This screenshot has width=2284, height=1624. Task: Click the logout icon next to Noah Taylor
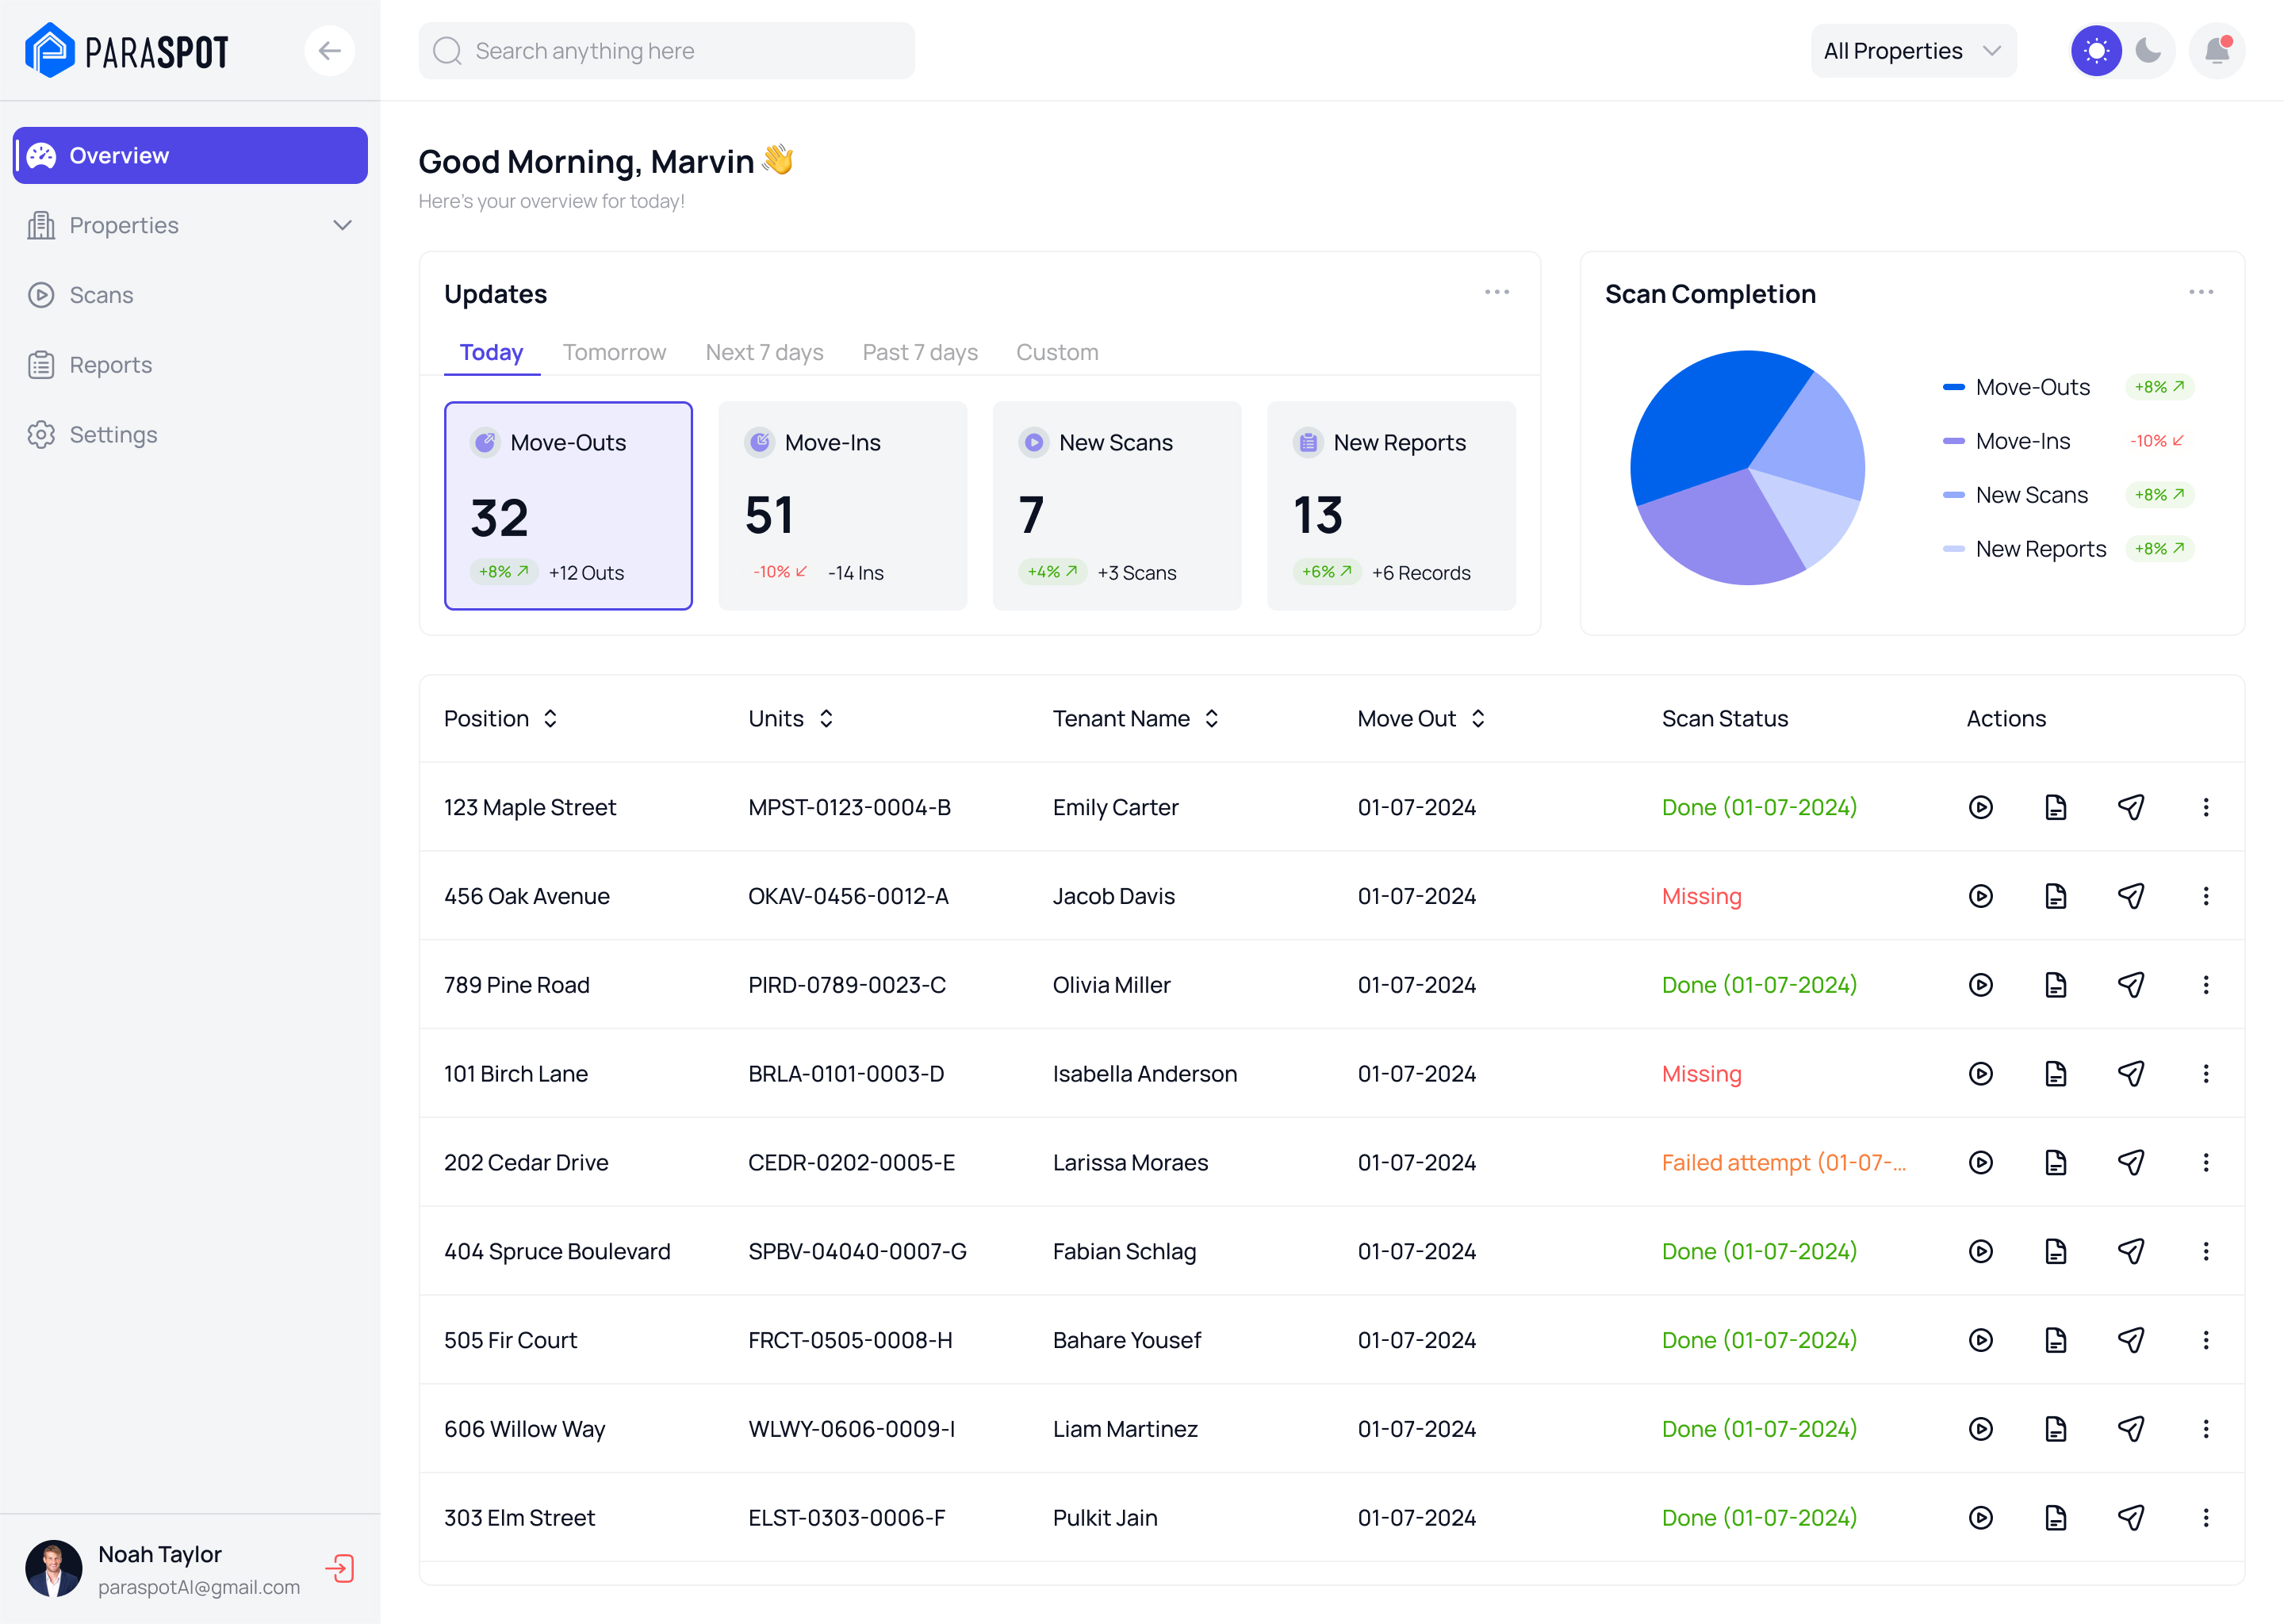click(340, 1568)
